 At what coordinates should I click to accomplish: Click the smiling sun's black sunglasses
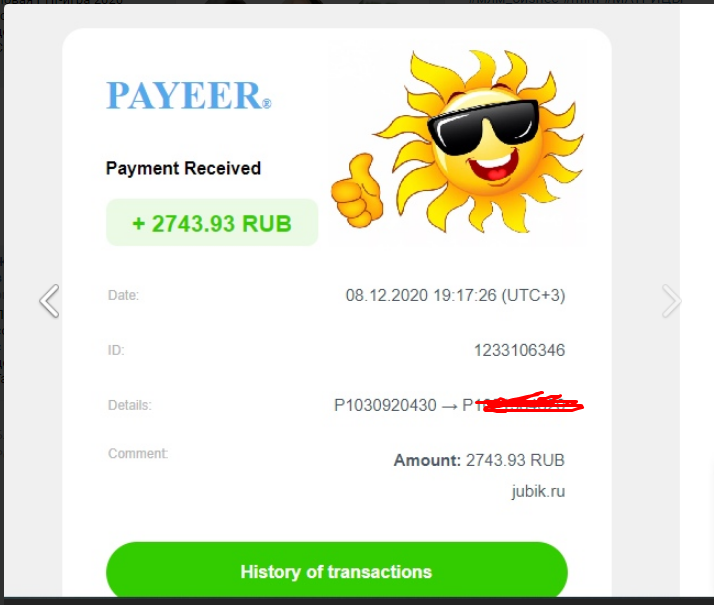[x=483, y=127]
